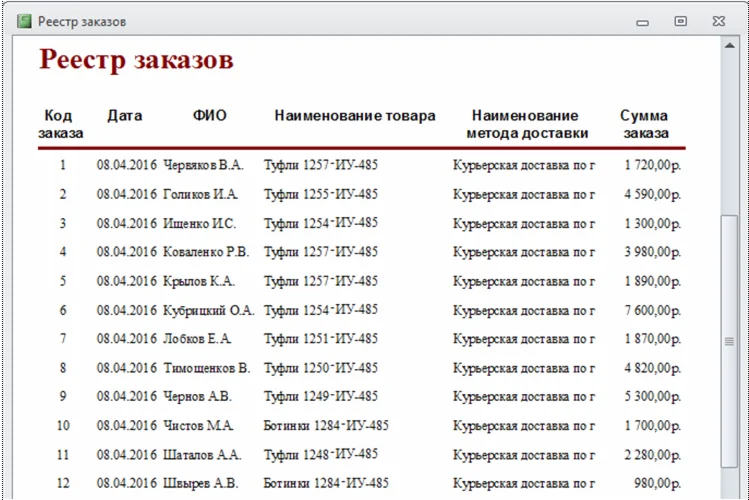The height and width of the screenshot is (500, 749).
Task: Click order amount 4 820,00р.
Action: point(653,368)
